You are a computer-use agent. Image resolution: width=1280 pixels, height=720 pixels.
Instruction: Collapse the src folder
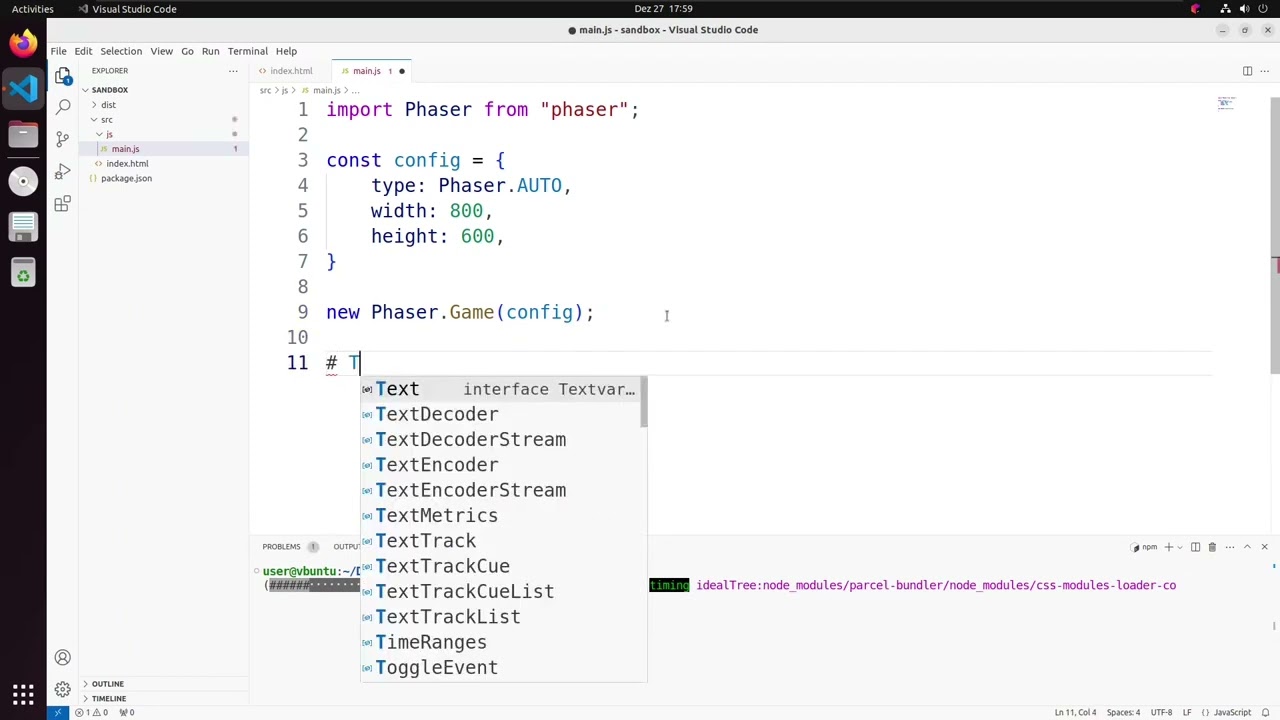106,120
